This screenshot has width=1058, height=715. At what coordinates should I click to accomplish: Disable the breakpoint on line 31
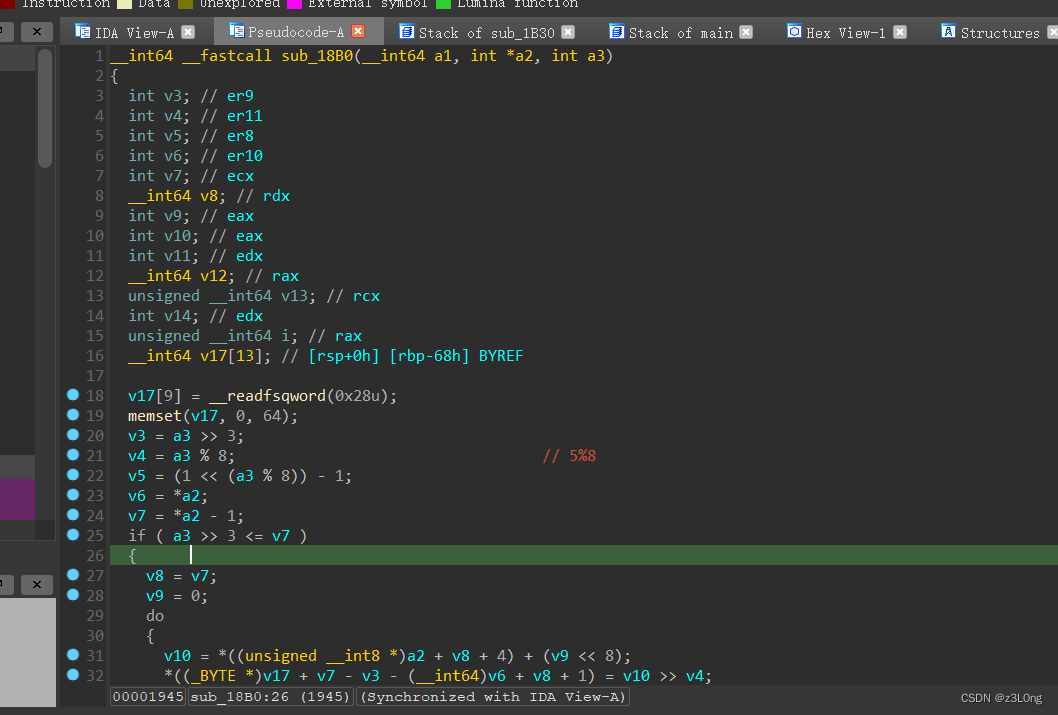[73, 654]
